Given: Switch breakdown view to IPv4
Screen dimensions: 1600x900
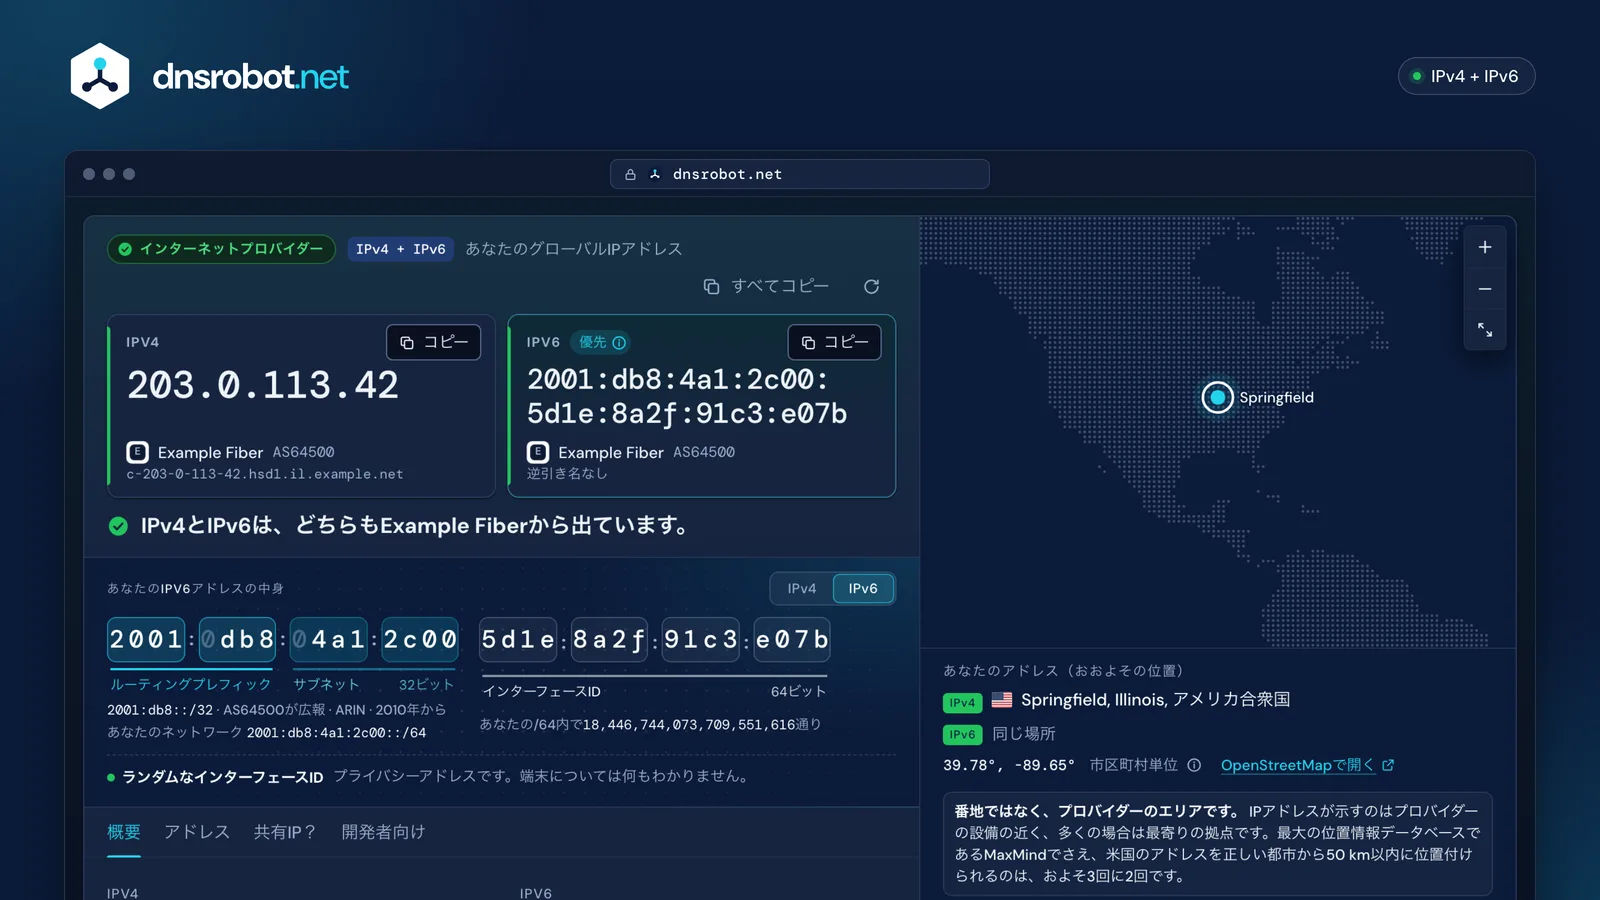Looking at the screenshot, I should pos(802,589).
